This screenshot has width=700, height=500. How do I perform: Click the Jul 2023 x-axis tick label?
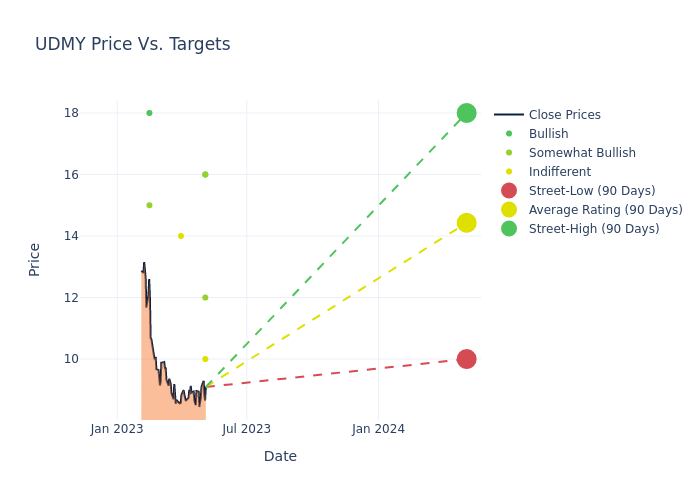pyautogui.click(x=246, y=429)
